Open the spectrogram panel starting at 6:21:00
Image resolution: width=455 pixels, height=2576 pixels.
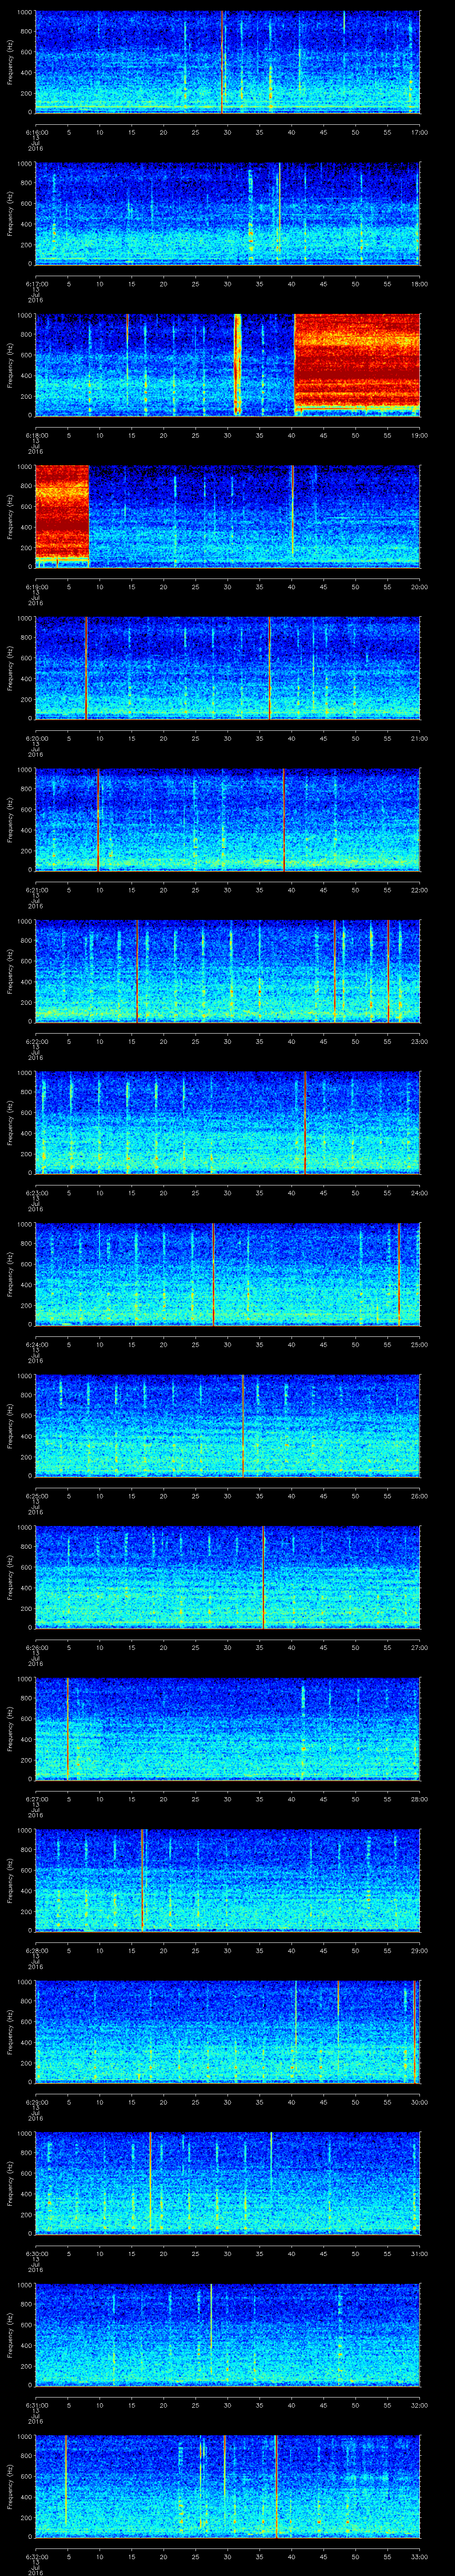(227, 819)
